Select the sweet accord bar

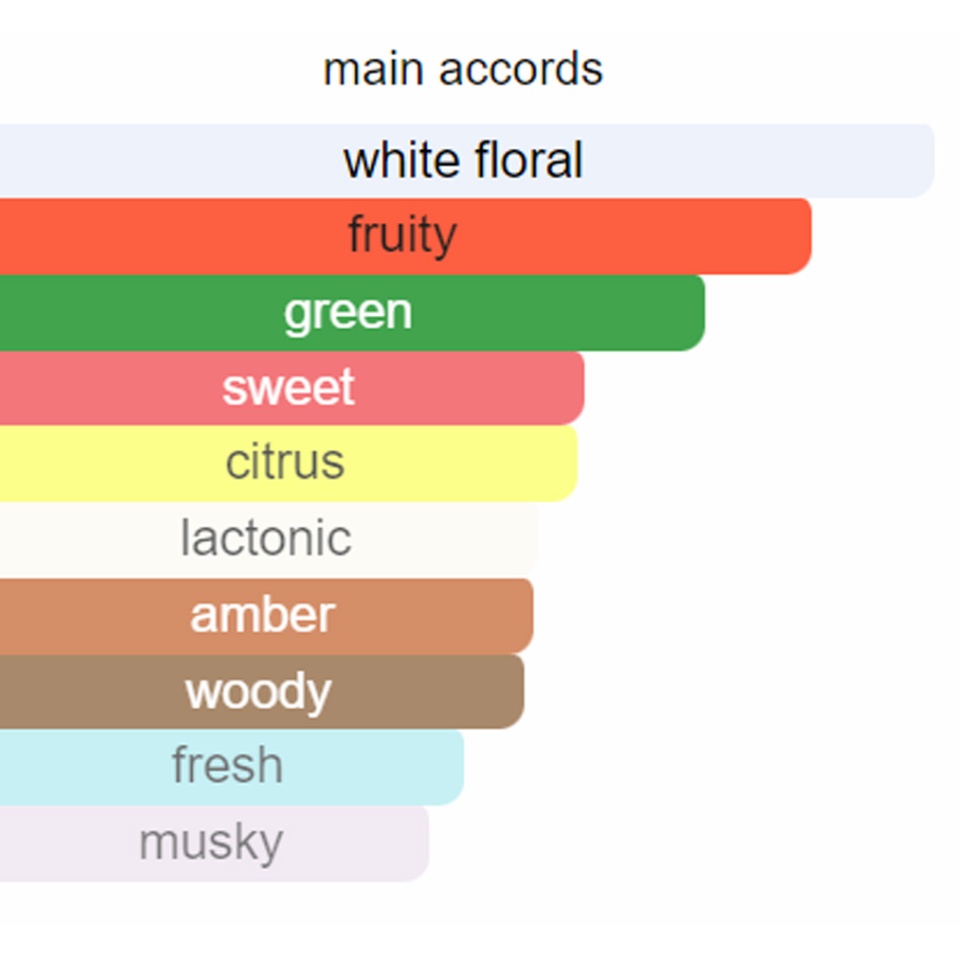tap(292, 388)
